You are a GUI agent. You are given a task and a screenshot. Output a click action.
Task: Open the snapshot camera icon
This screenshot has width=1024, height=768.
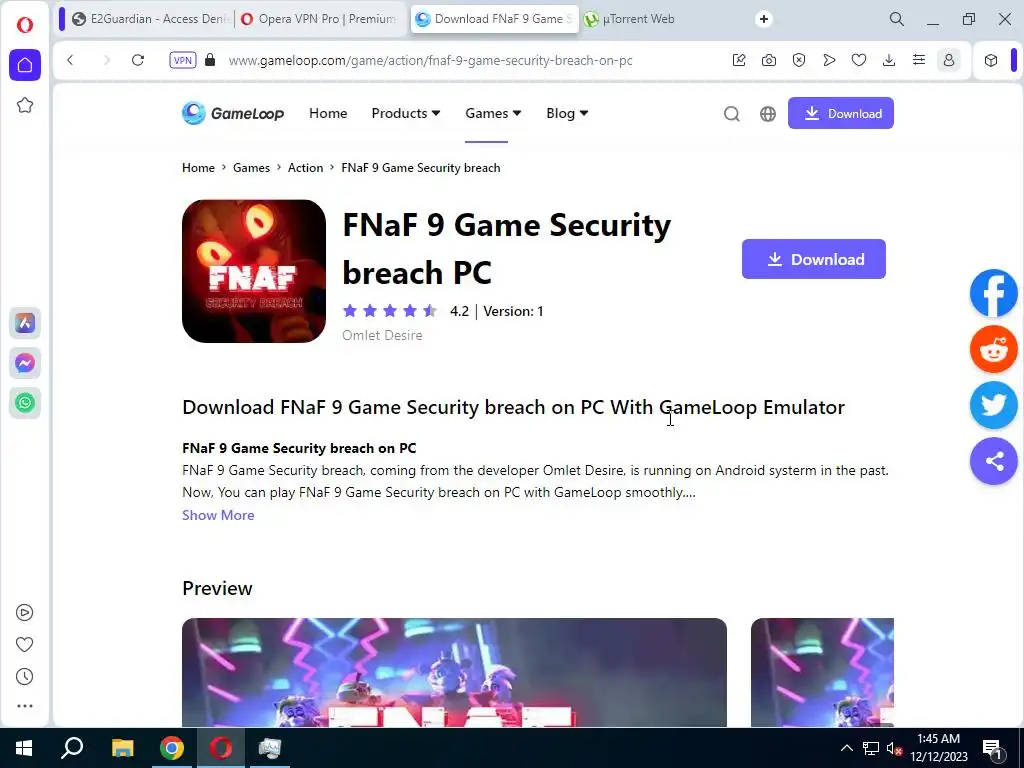coord(769,60)
